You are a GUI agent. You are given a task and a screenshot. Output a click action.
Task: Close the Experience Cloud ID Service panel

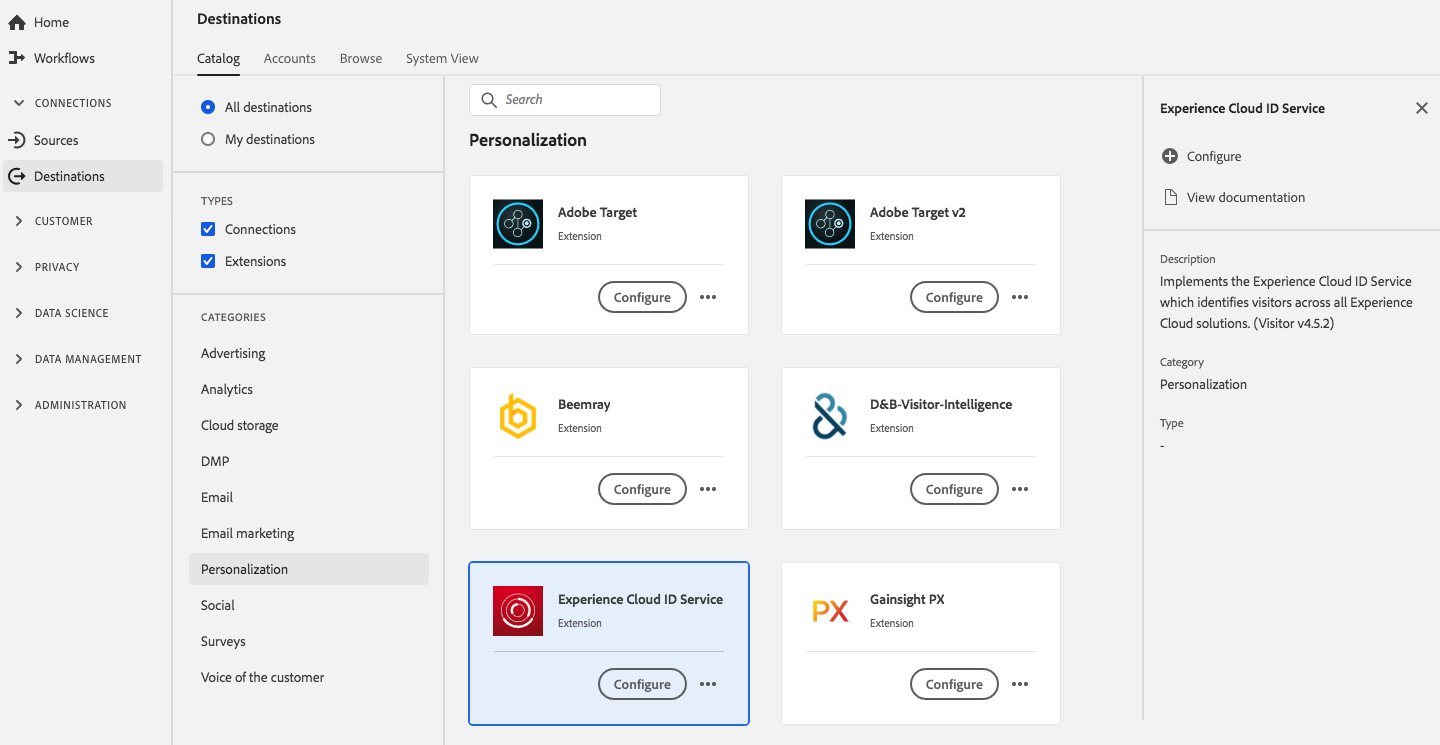[x=1422, y=108]
